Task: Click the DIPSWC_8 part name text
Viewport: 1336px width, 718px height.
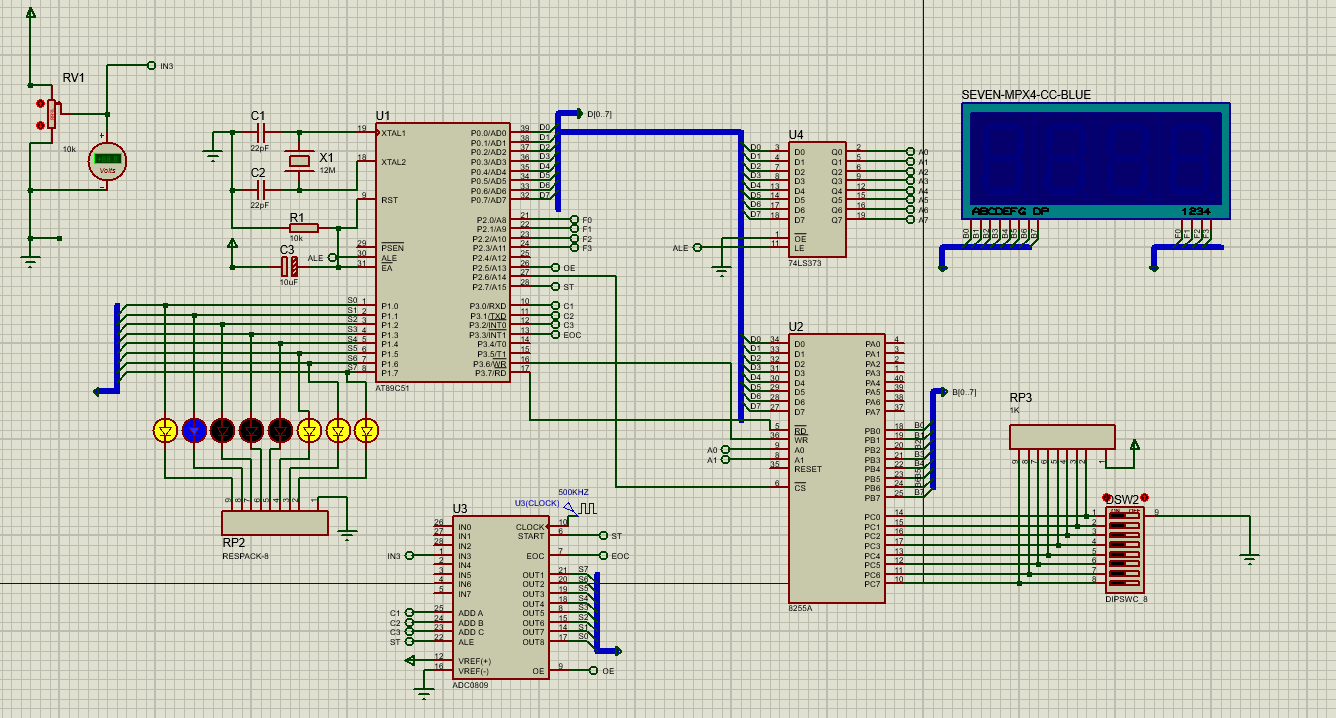Action: pyautogui.click(x=1126, y=599)
